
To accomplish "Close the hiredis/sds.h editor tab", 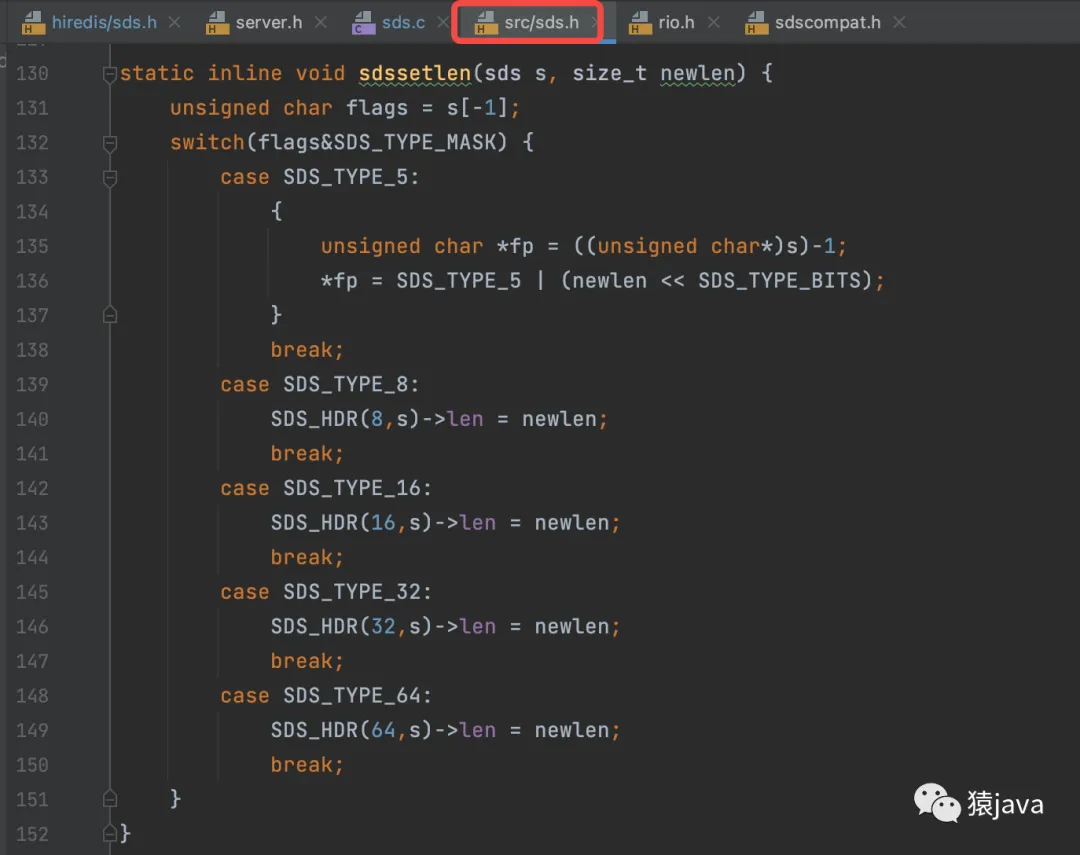I will coord(175,22).
